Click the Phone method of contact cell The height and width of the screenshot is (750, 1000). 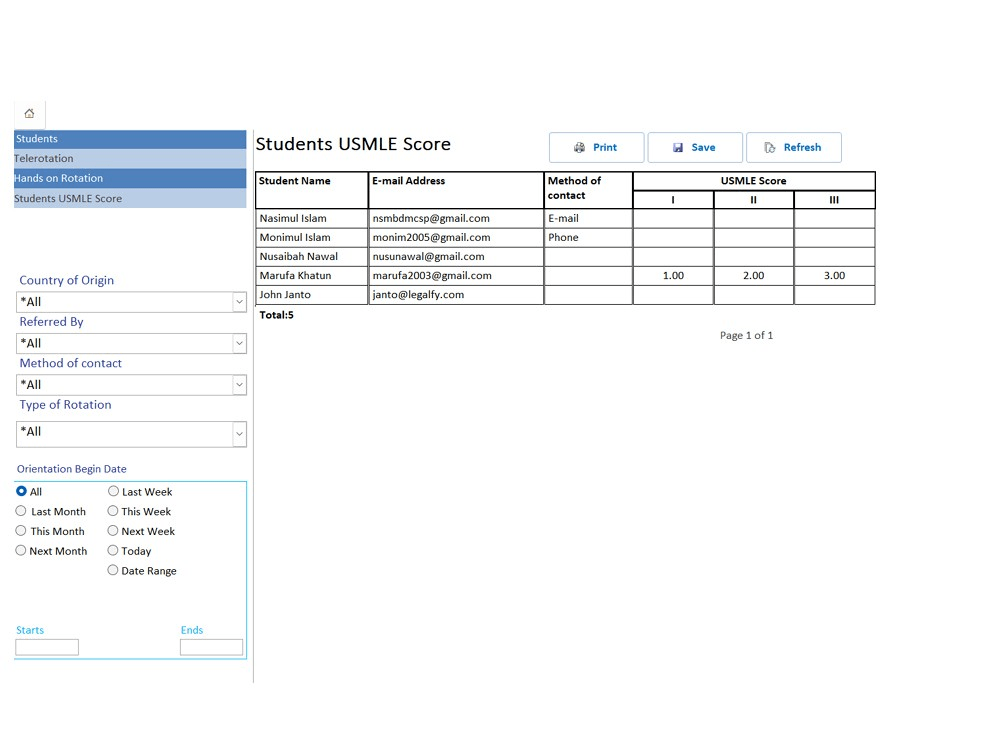pos(588,237)
